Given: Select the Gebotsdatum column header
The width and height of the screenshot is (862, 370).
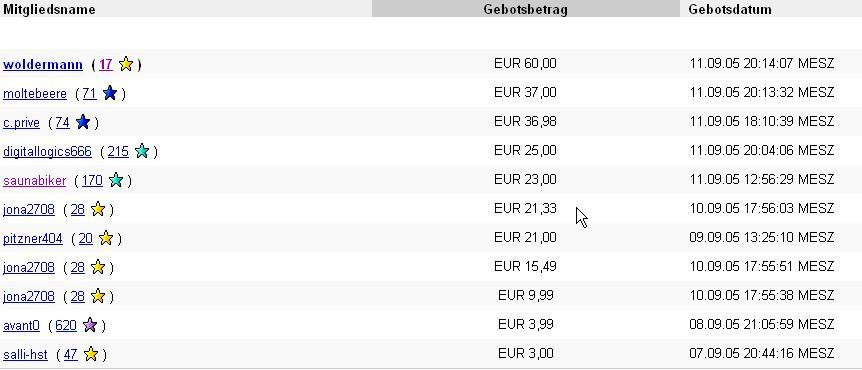Looking at the screenshot, I should click(730, 9).
